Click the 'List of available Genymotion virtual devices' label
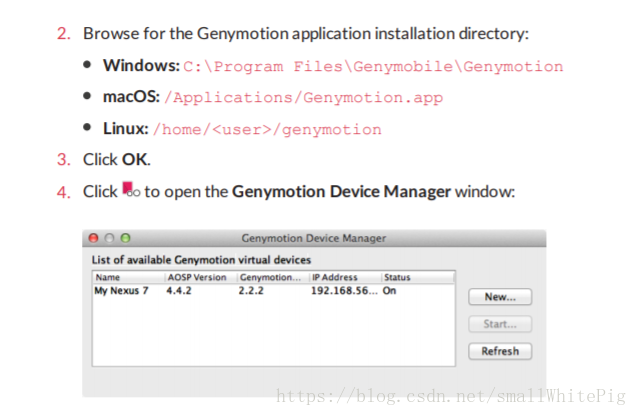This screenshot has width=637, height=416. (x=201, y=260)
